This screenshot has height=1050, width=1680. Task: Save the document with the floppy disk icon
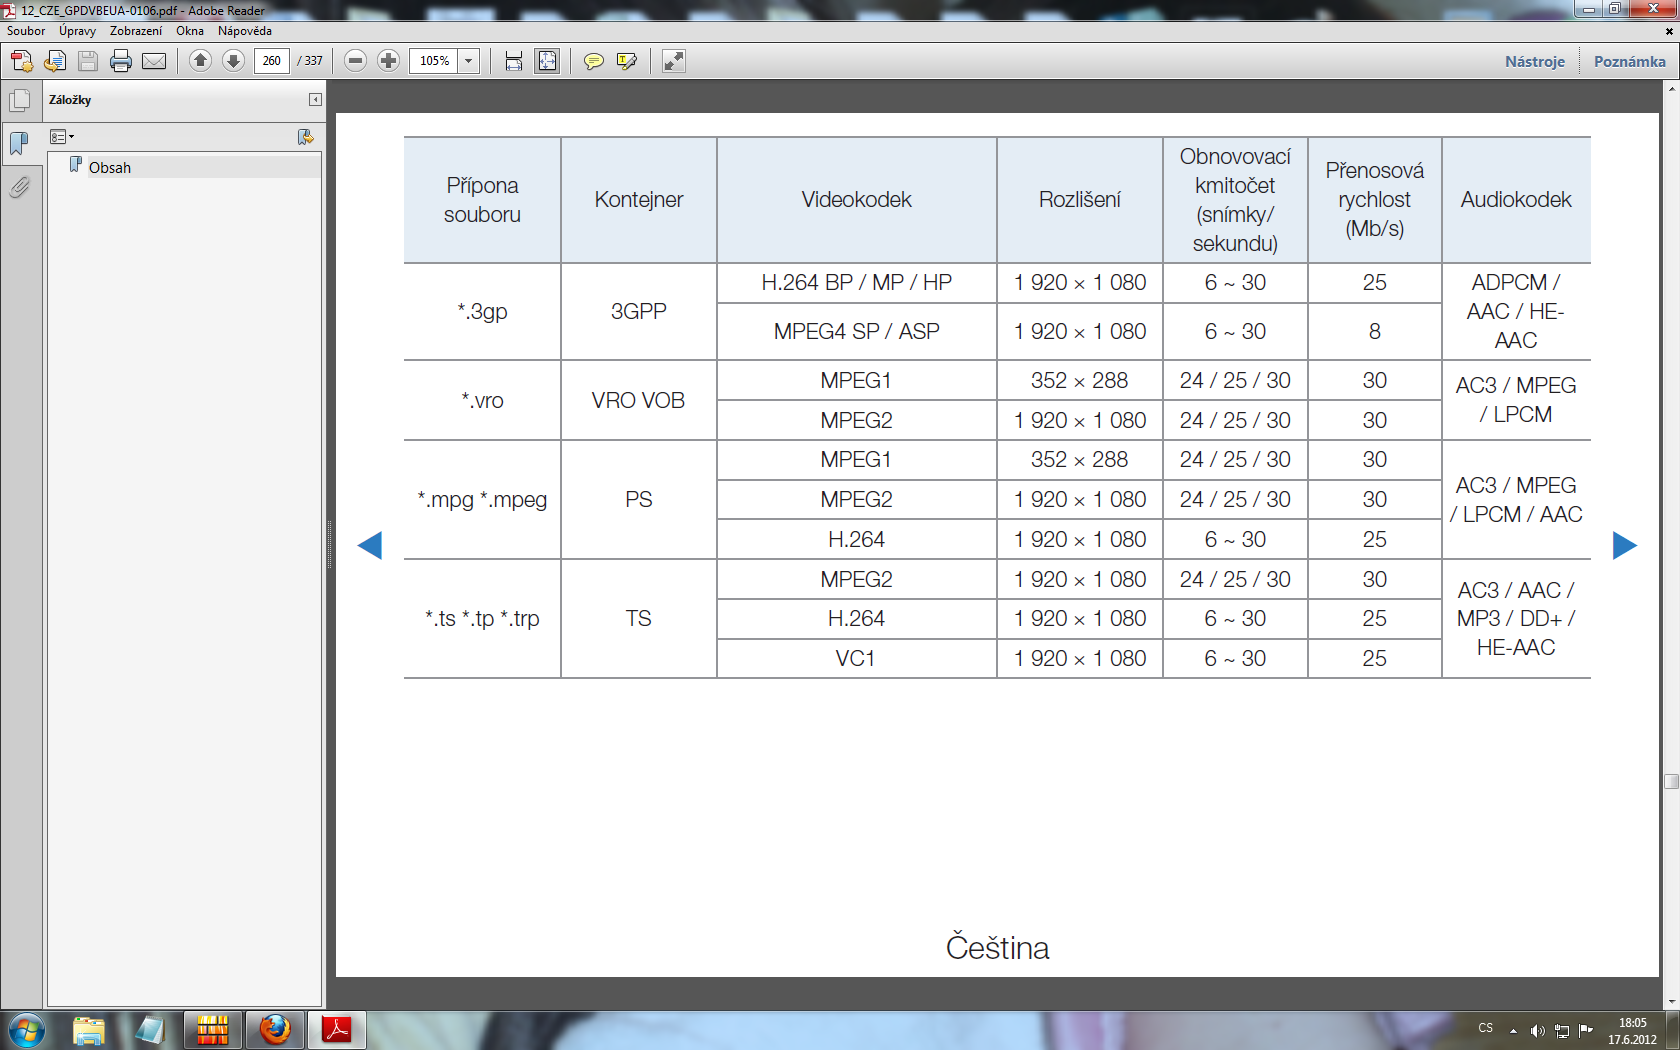point(88,61)
